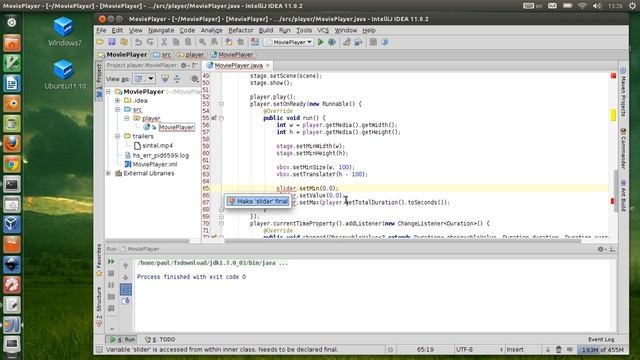640x360 pixels.
Task: Click the Stop square in Run panel
Action: pyautogui.click(x=111, y=273)
